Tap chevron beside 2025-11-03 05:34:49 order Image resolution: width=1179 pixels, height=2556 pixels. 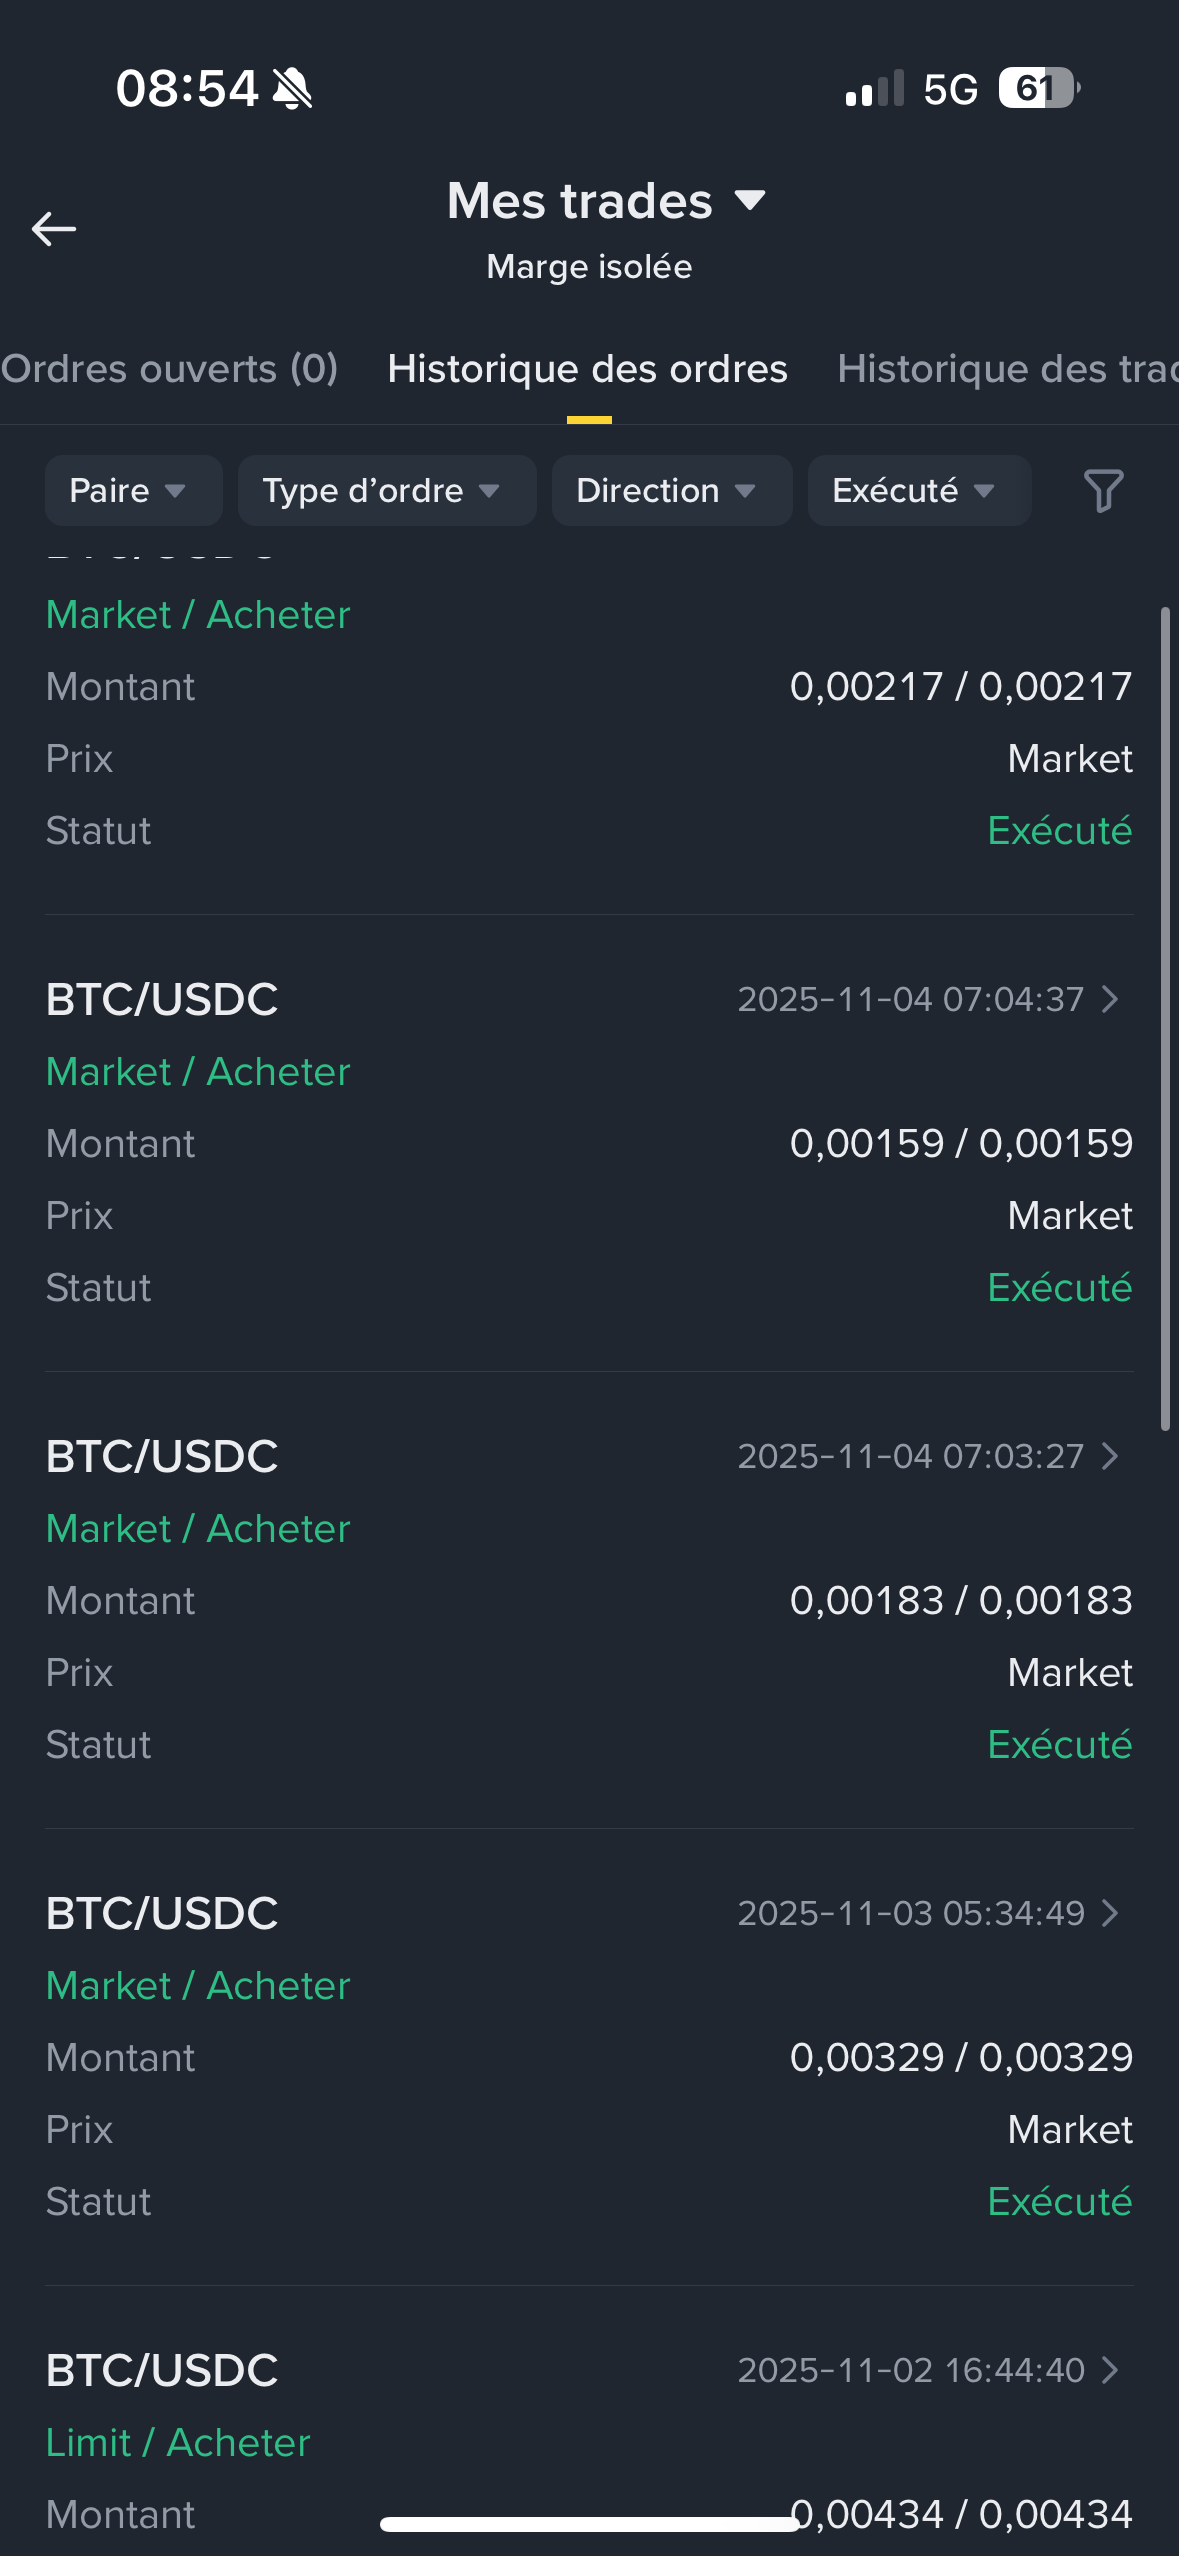[x=1109, y=1913]
